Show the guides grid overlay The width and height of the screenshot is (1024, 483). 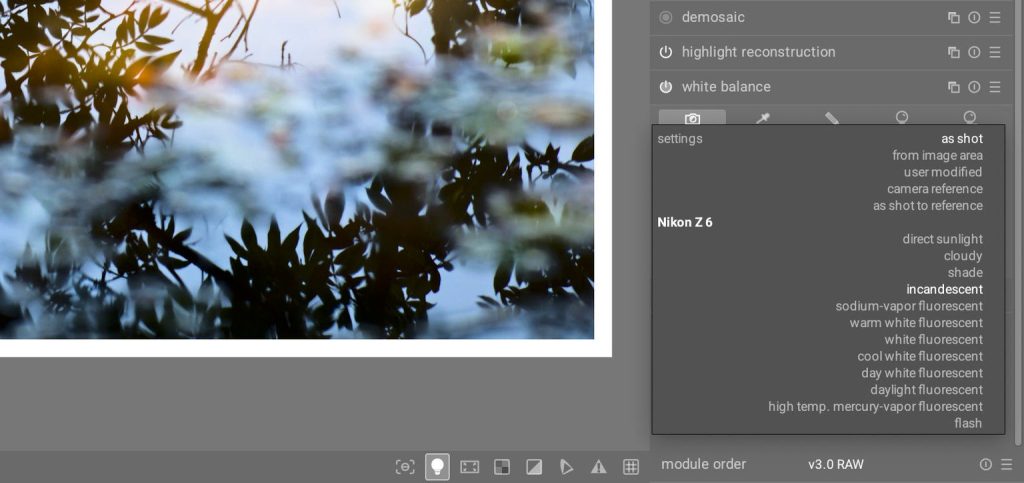click(x=631, y=466)
